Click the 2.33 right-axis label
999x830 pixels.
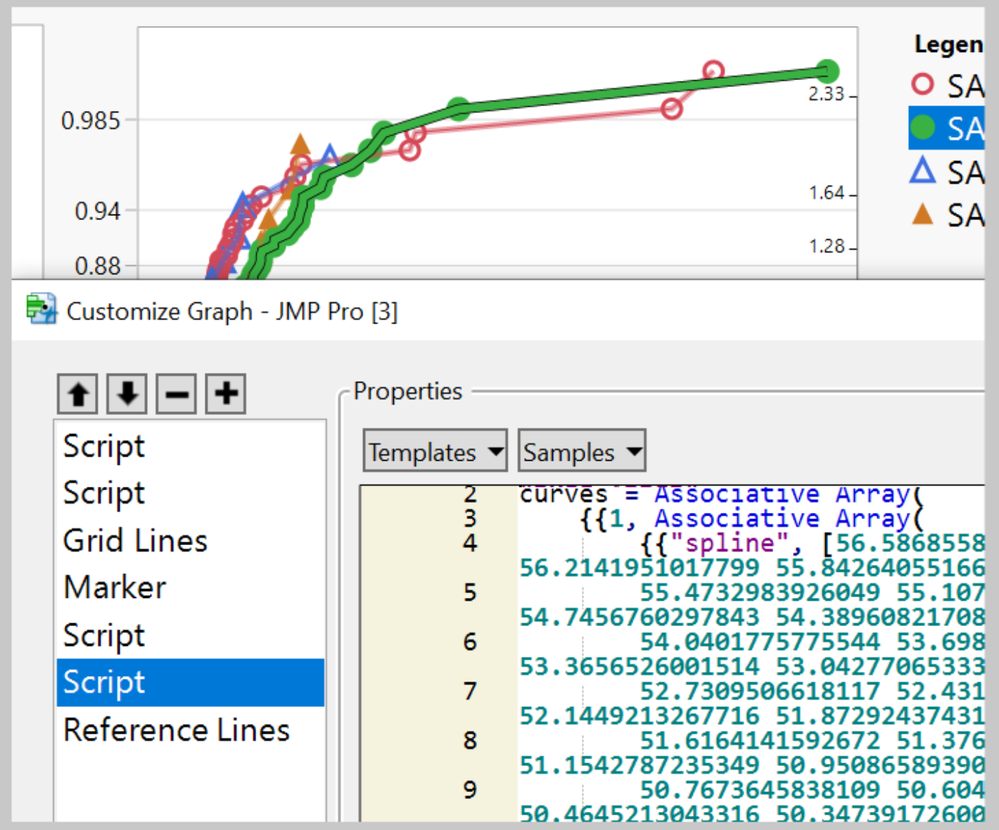point(826,94)
